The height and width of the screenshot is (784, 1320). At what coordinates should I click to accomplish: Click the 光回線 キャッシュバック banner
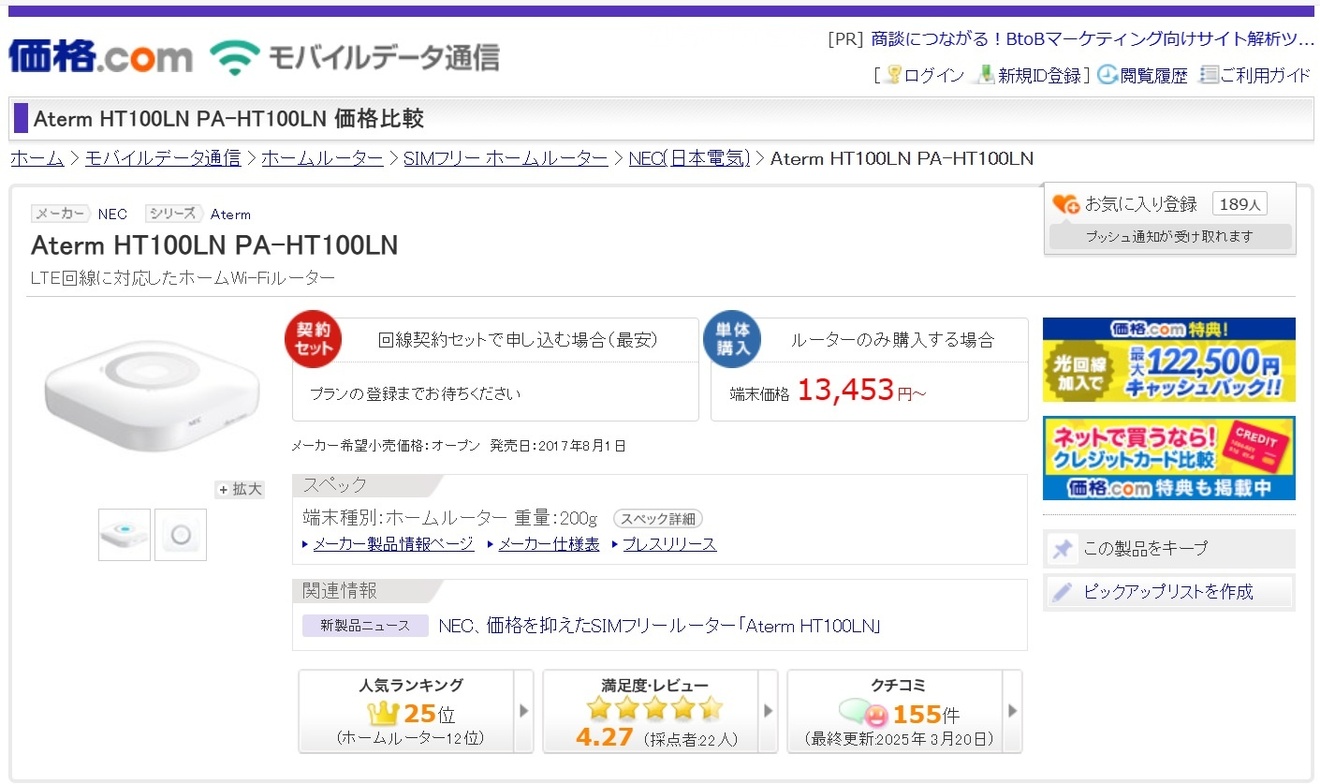click(x=1168, y=359)
